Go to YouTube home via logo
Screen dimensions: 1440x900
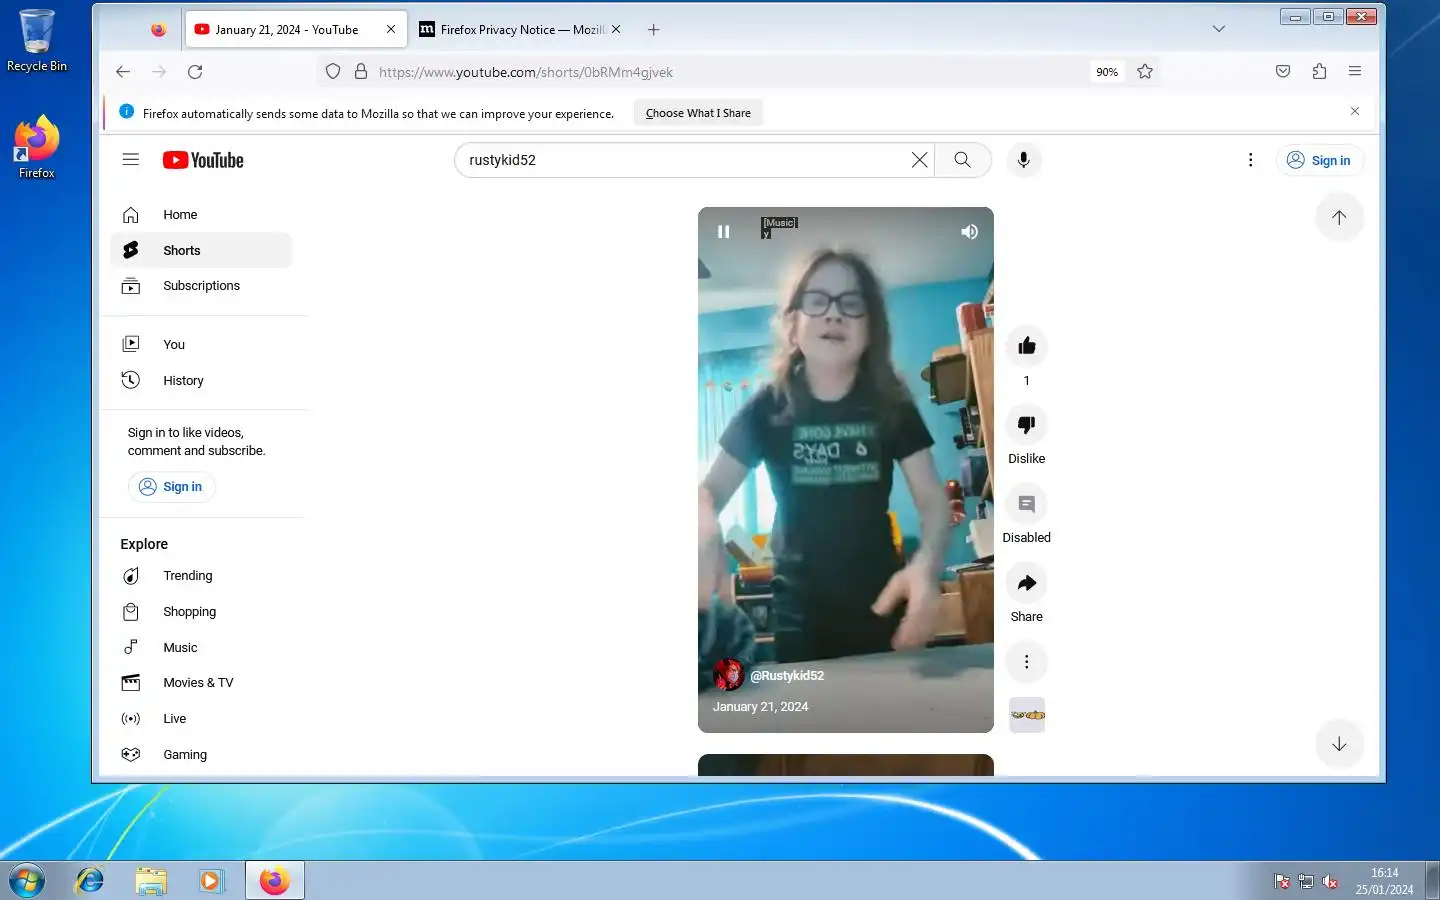click(x=203, y=160)
